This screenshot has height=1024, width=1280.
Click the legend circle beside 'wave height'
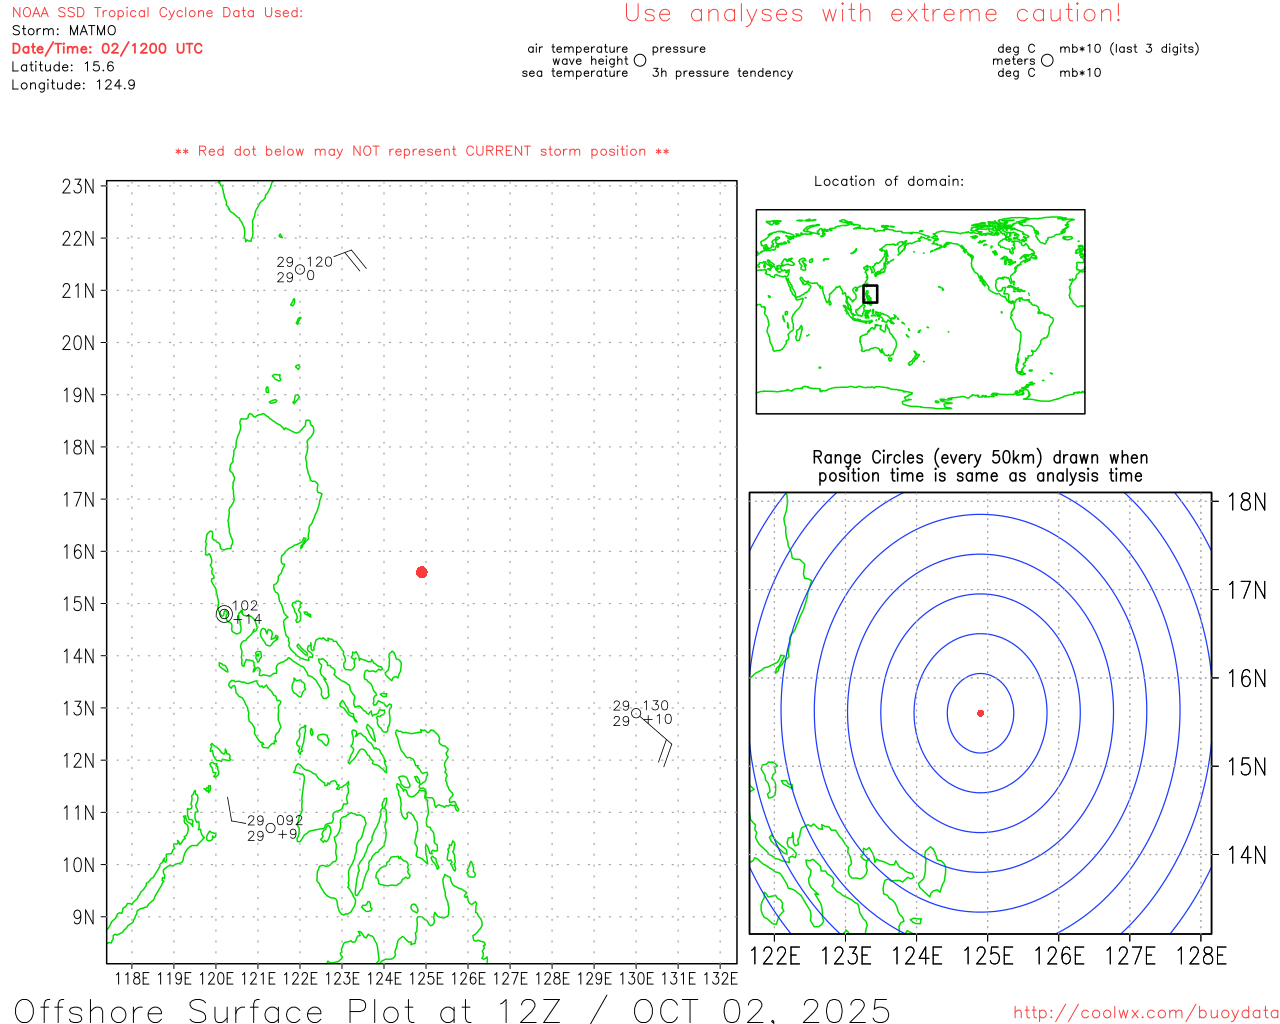[x=640, y=60]
